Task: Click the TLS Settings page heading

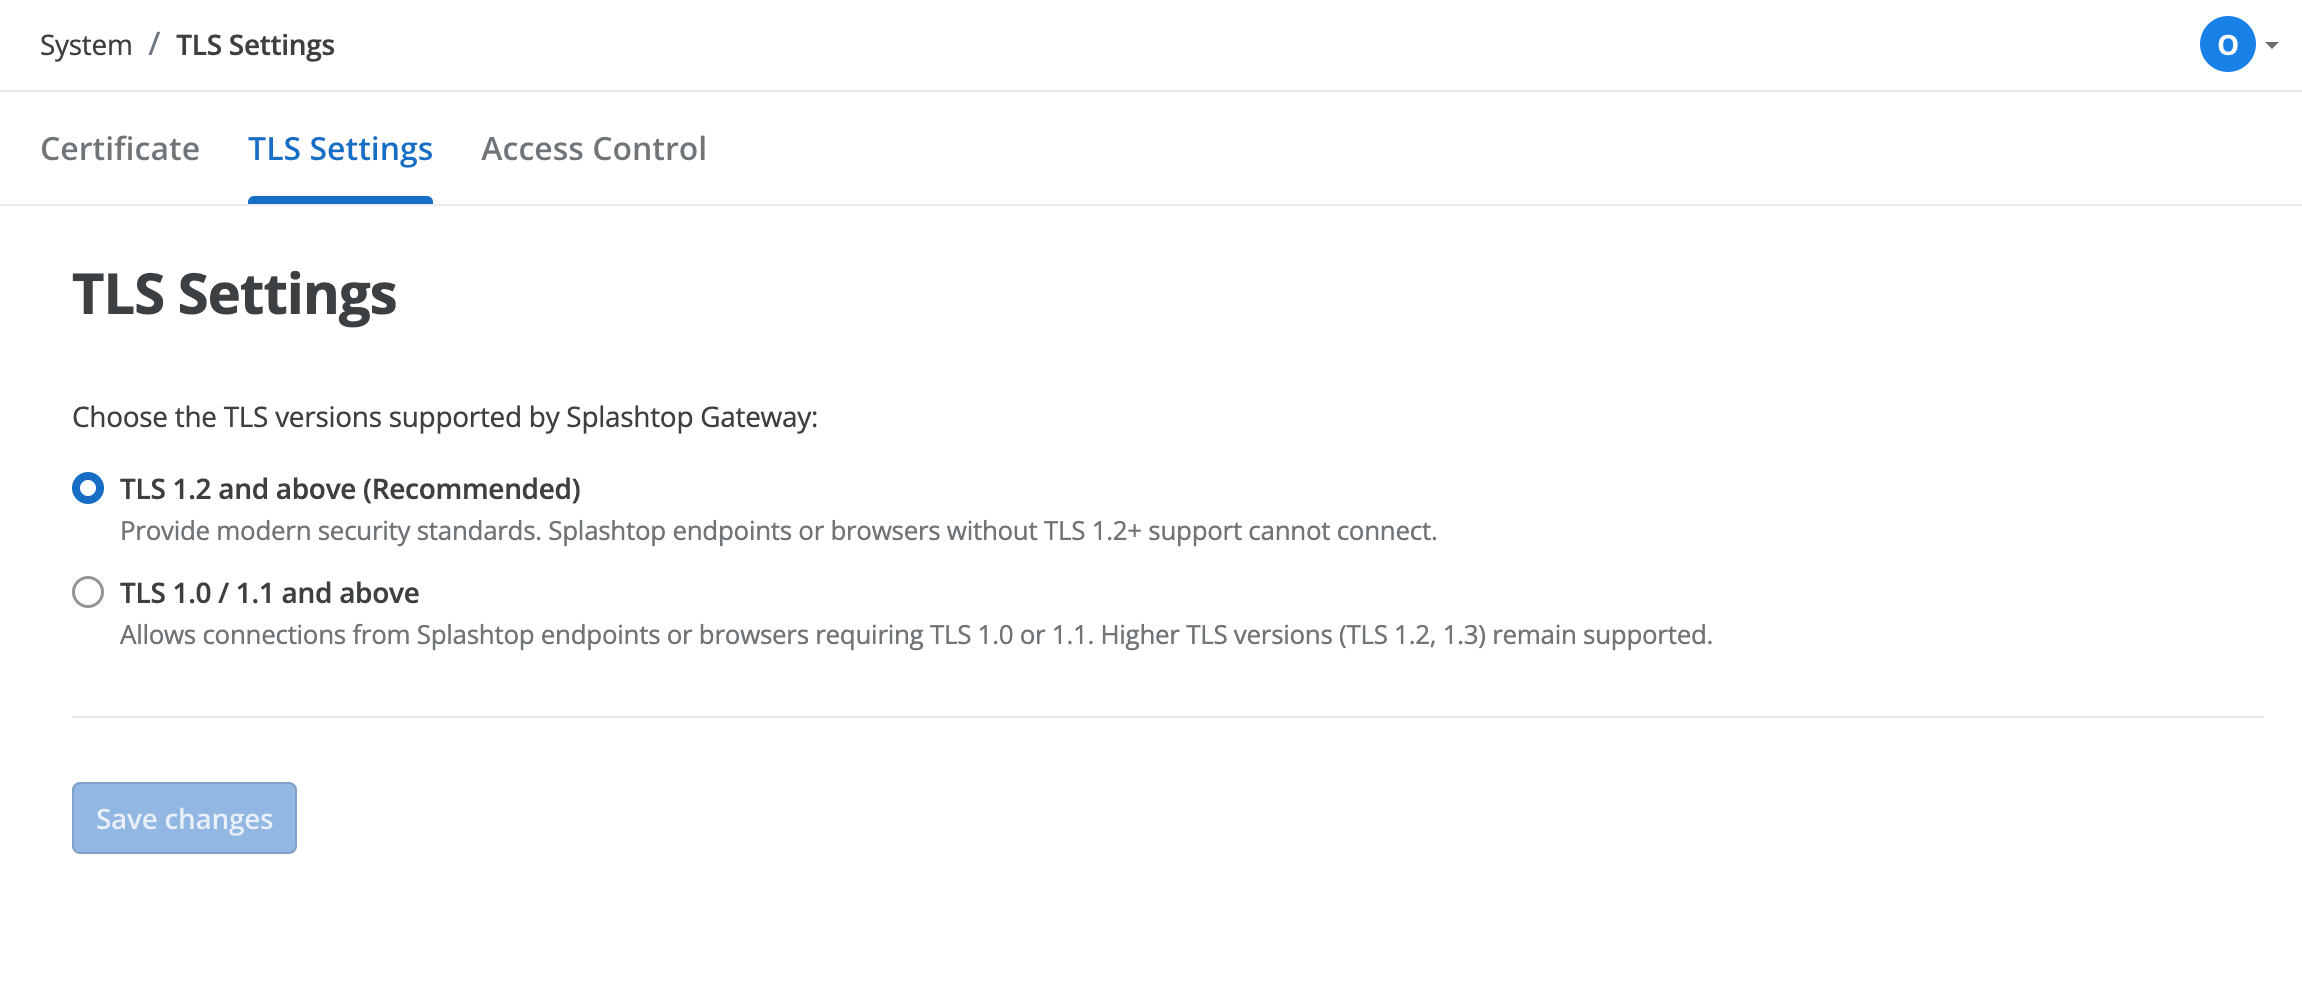Action: 234,295
